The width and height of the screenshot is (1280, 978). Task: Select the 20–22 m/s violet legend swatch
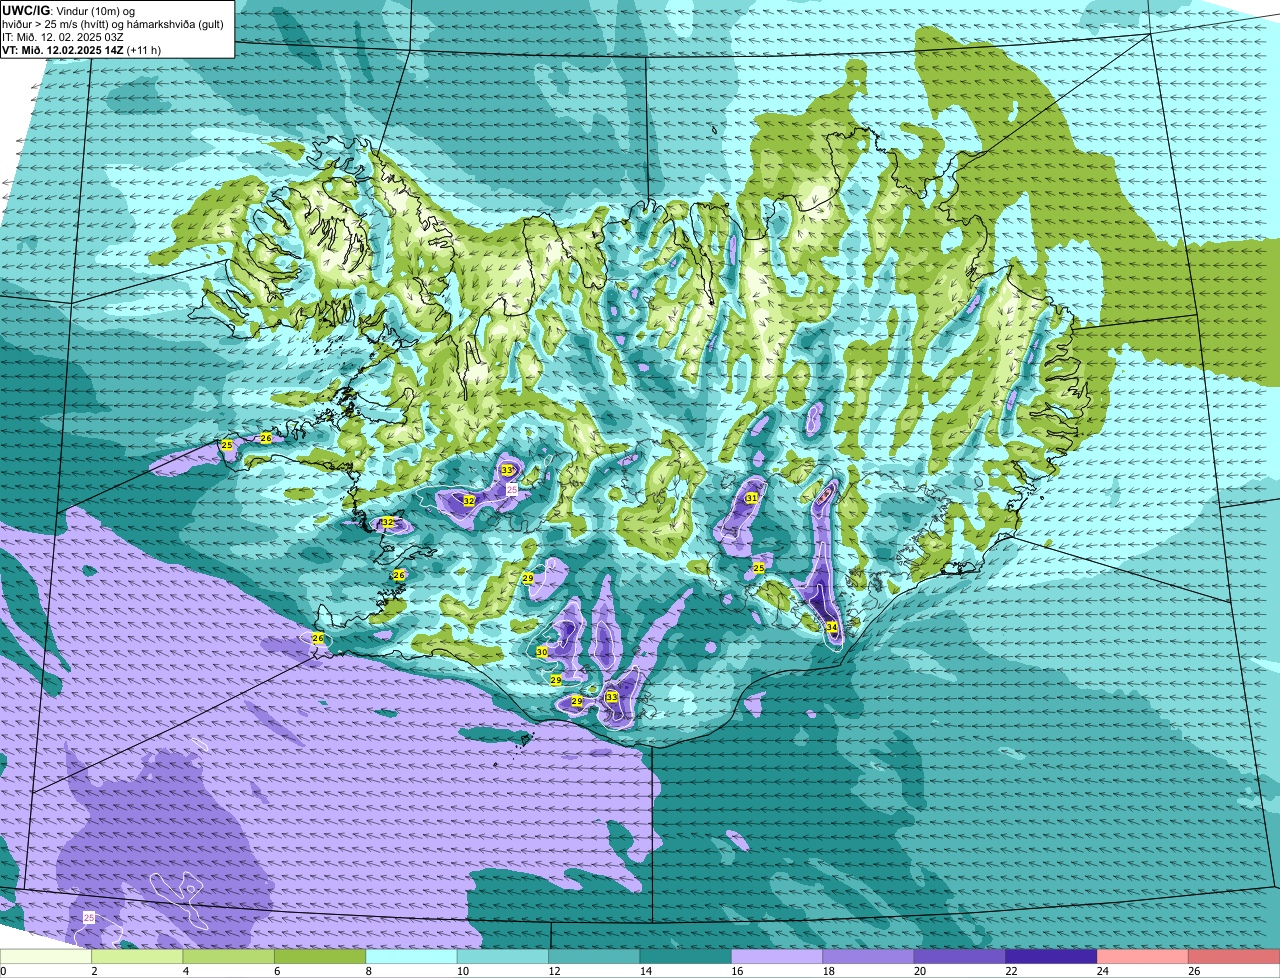[960, 956]
